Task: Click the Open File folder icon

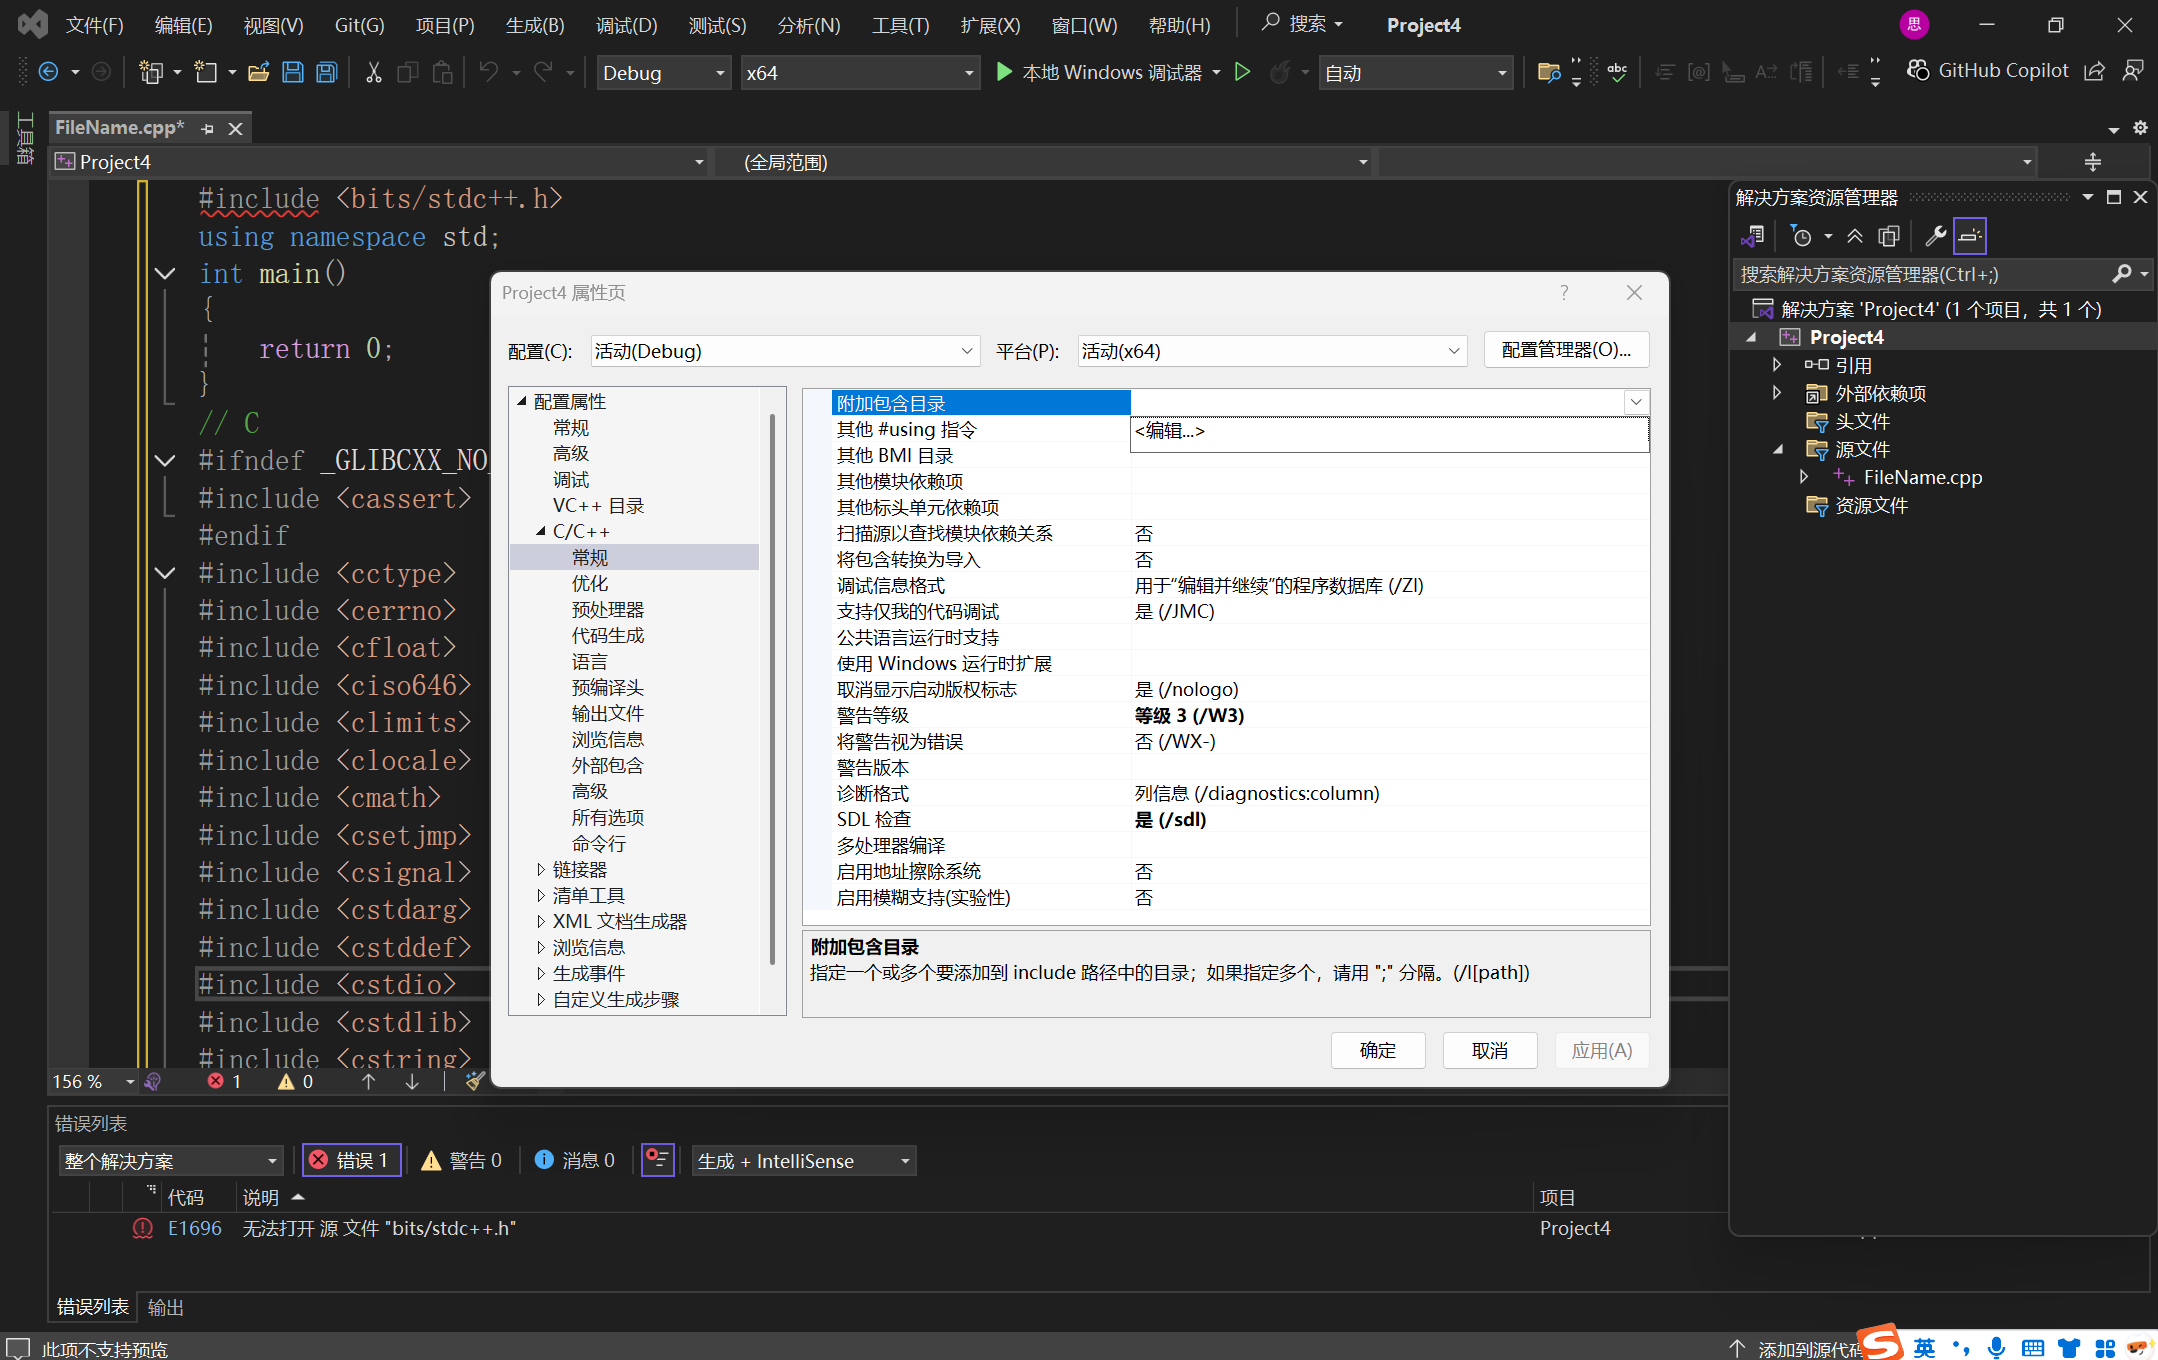Action: [258, 72]
